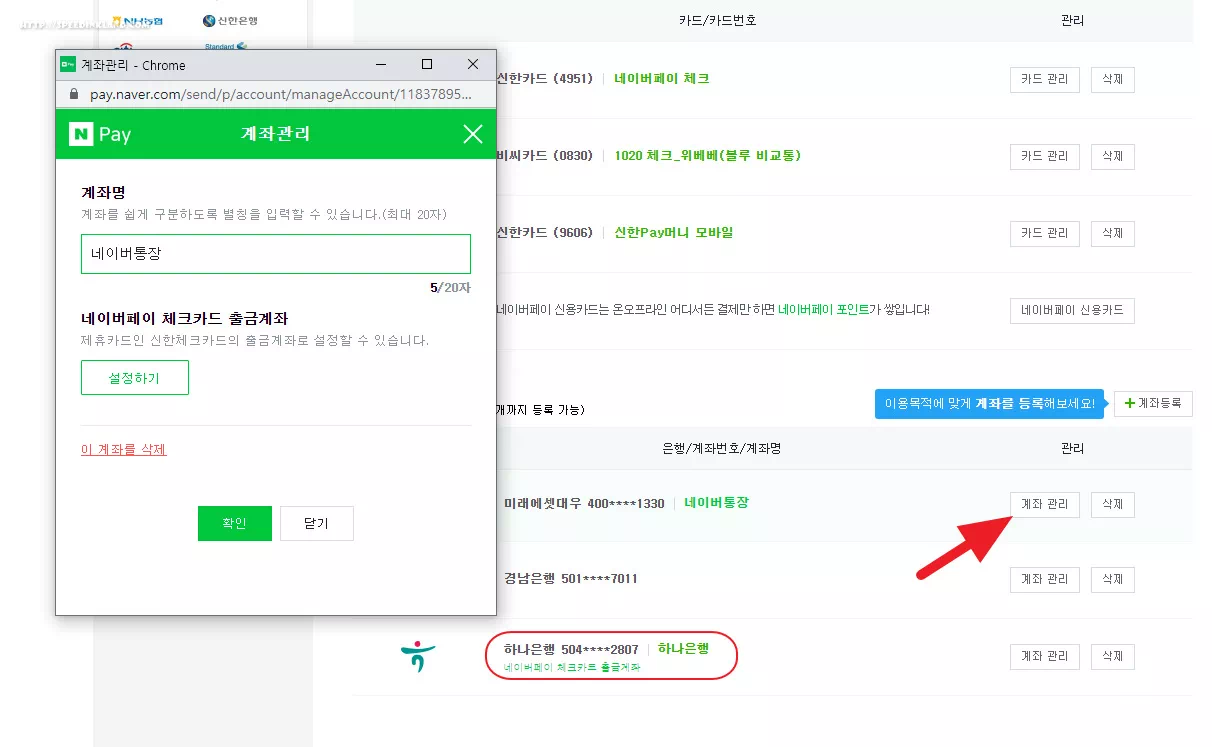Maximize the 계좌관리 Chrome popup window
Viewport: 1212px width, 747px height.
coord(427,65)
